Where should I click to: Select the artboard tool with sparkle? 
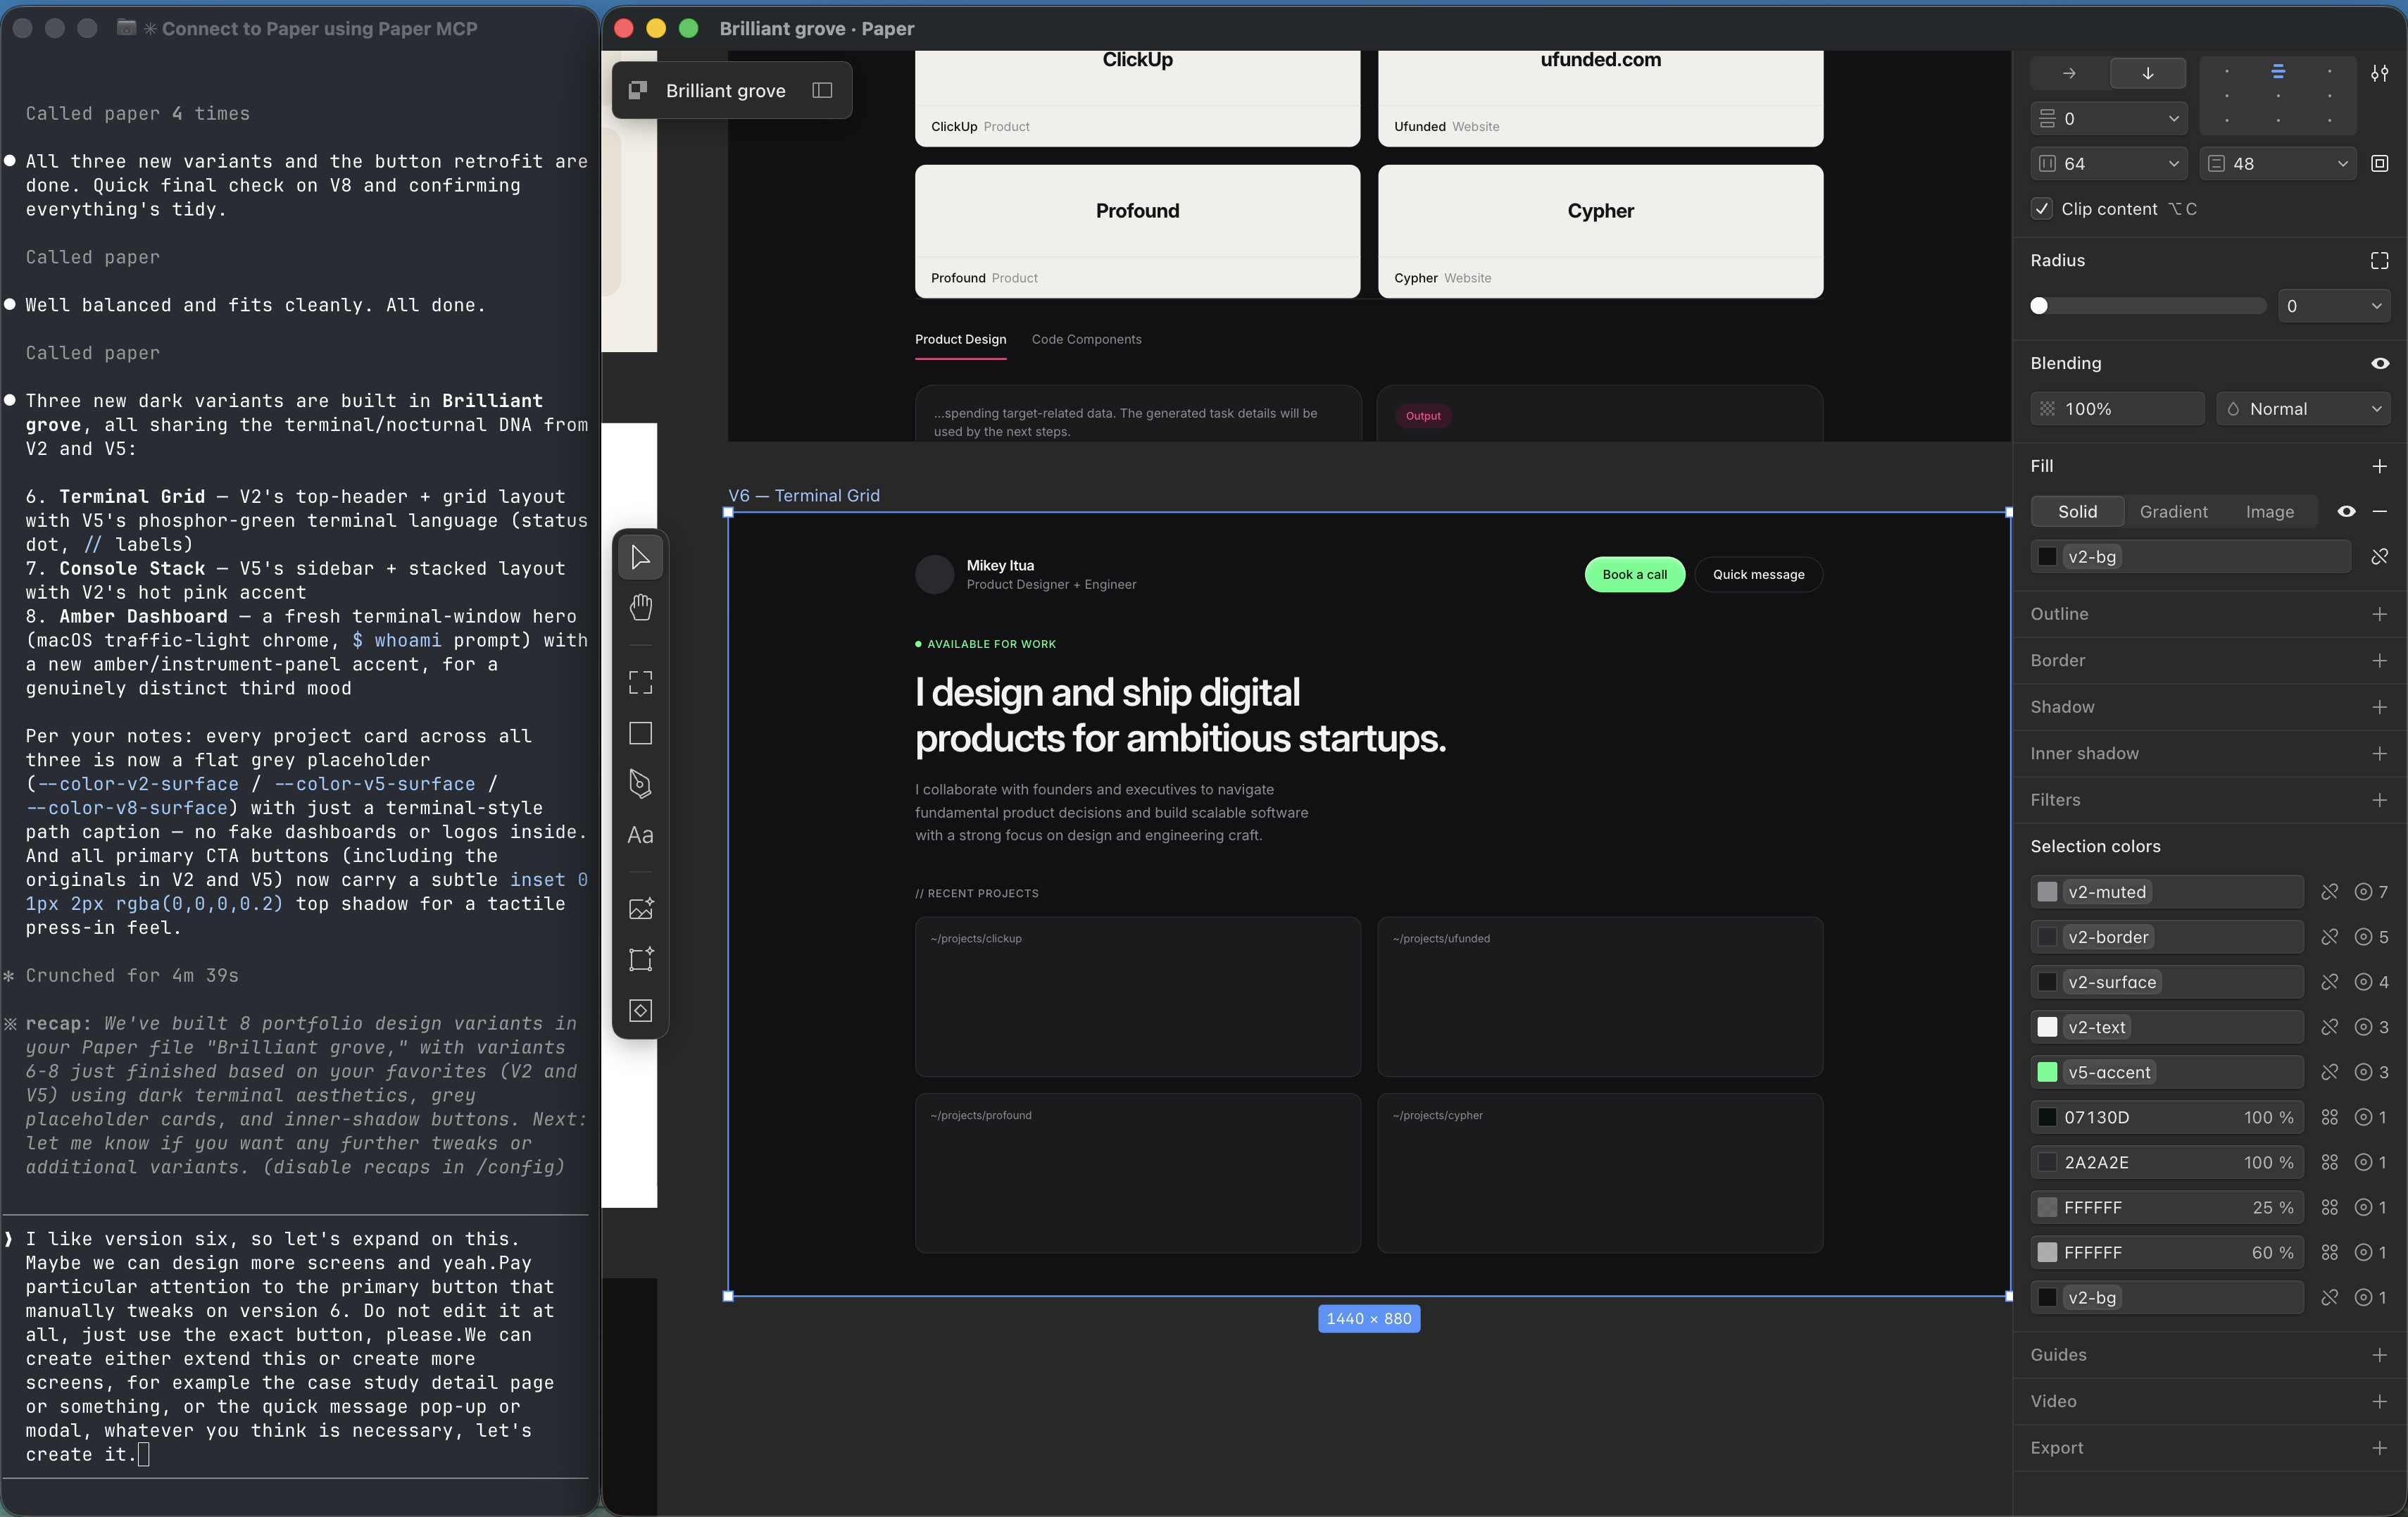(640, 959)
